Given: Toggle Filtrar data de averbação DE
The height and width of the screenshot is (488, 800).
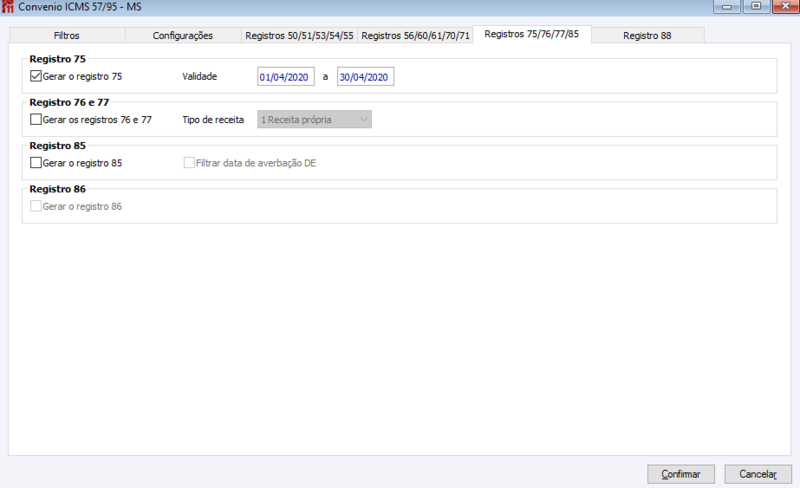Looking at the screenshot, I should coord(189,163).
